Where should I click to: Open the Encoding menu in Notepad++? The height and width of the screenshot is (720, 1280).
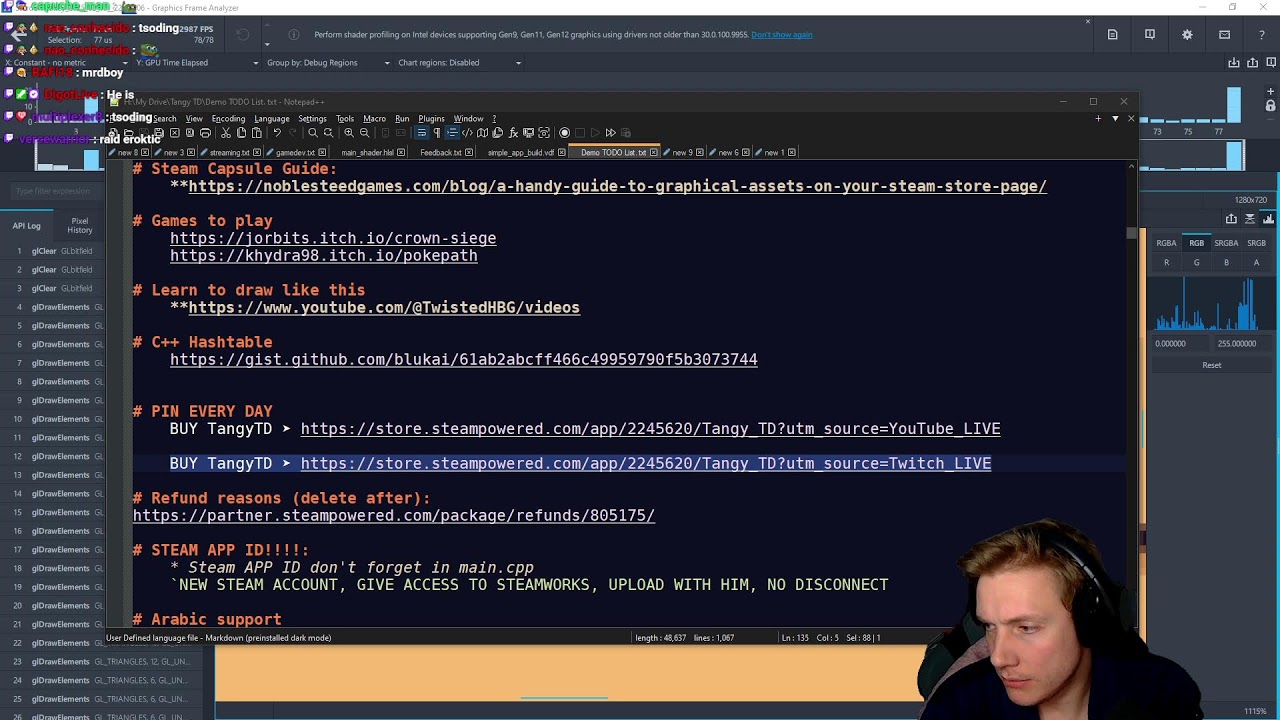coord(228,118)
